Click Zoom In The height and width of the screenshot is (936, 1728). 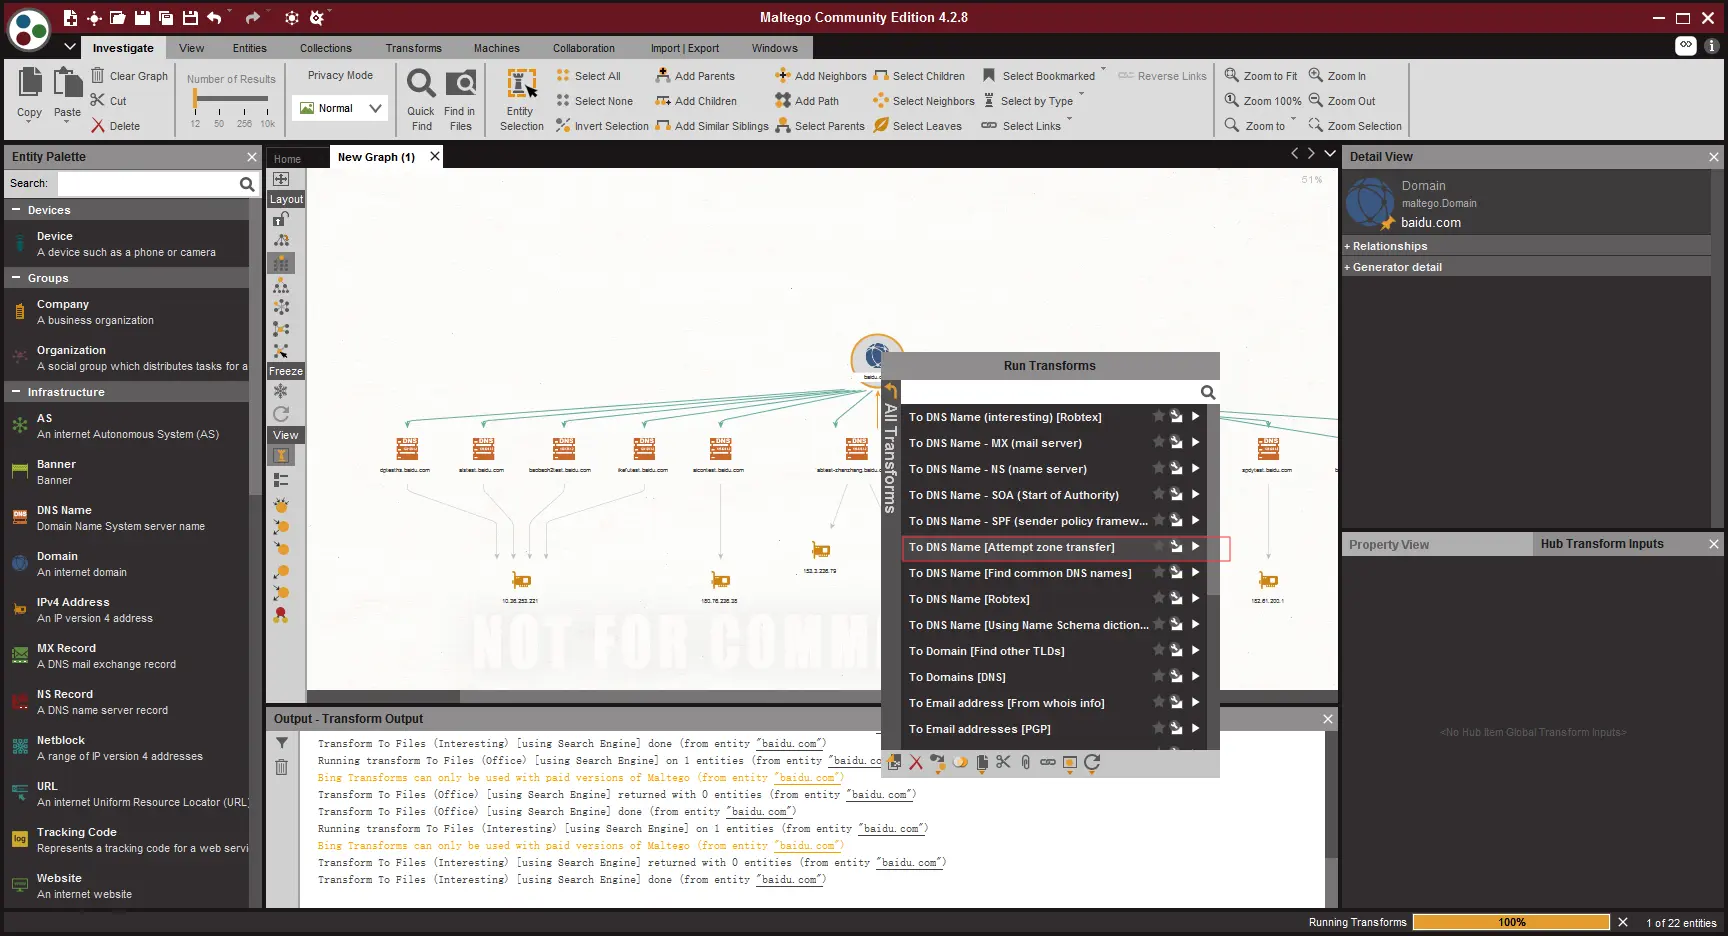point(1337,76)
